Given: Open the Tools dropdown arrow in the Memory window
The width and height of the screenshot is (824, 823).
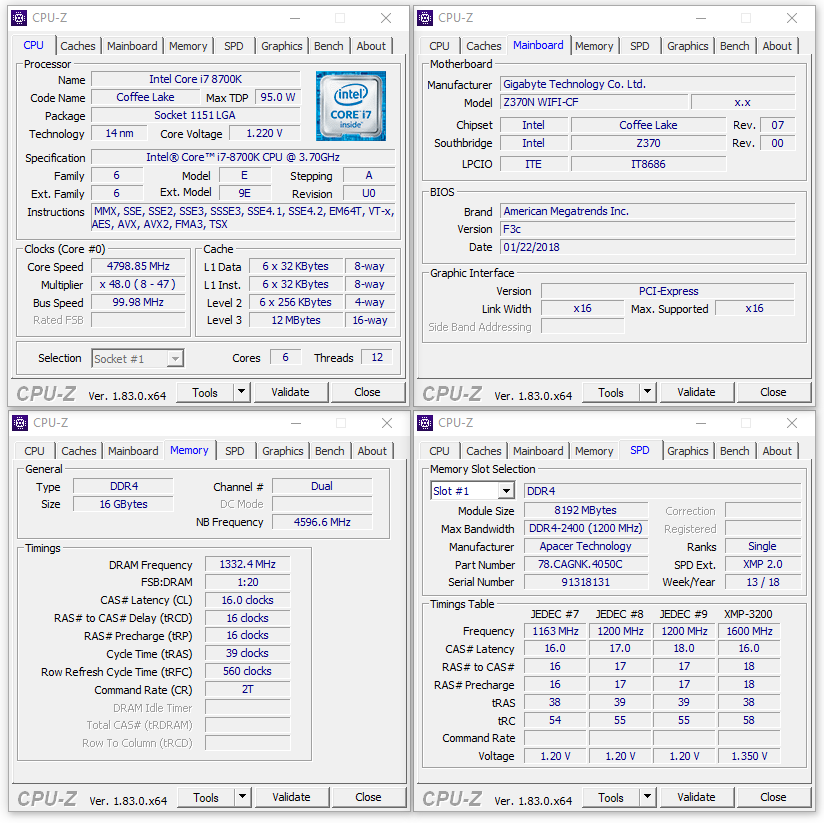Looking at the screenshot, I should 242,797.
